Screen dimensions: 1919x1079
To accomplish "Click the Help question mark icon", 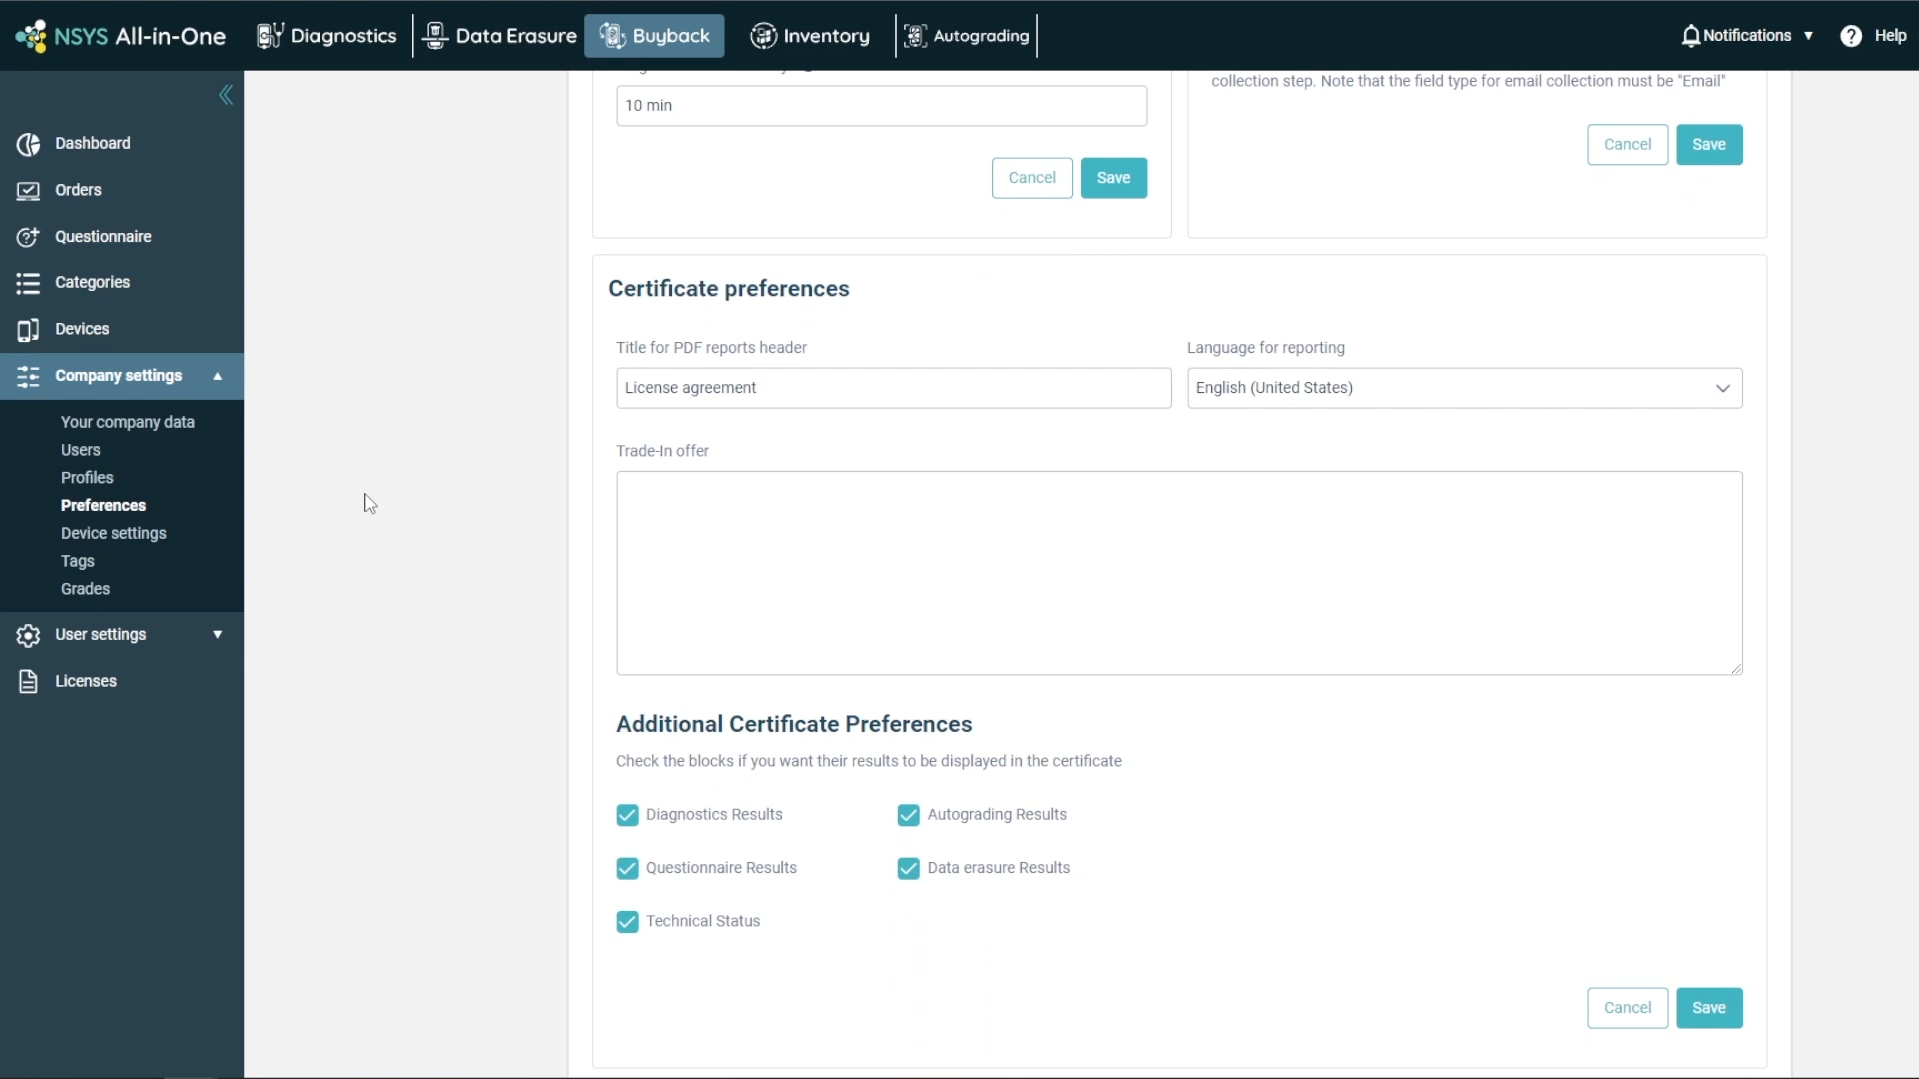I will [1851, 36].
